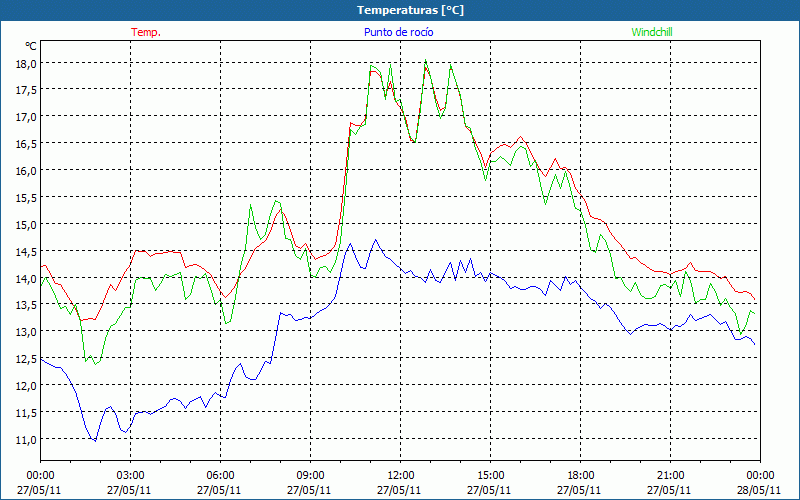Click the 06:00 time axis label

click(220, 476)
